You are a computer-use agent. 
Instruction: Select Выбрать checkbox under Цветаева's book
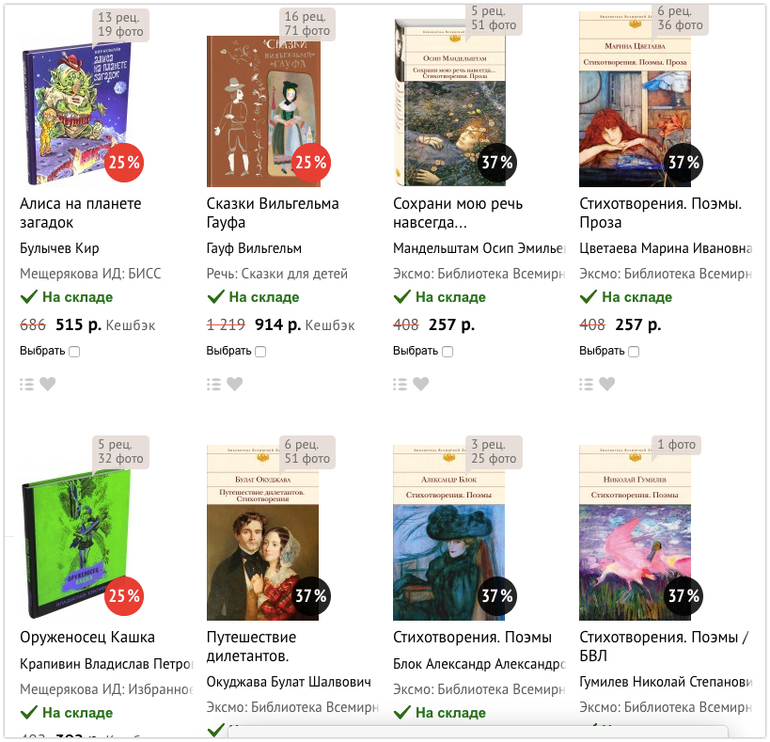634,352
